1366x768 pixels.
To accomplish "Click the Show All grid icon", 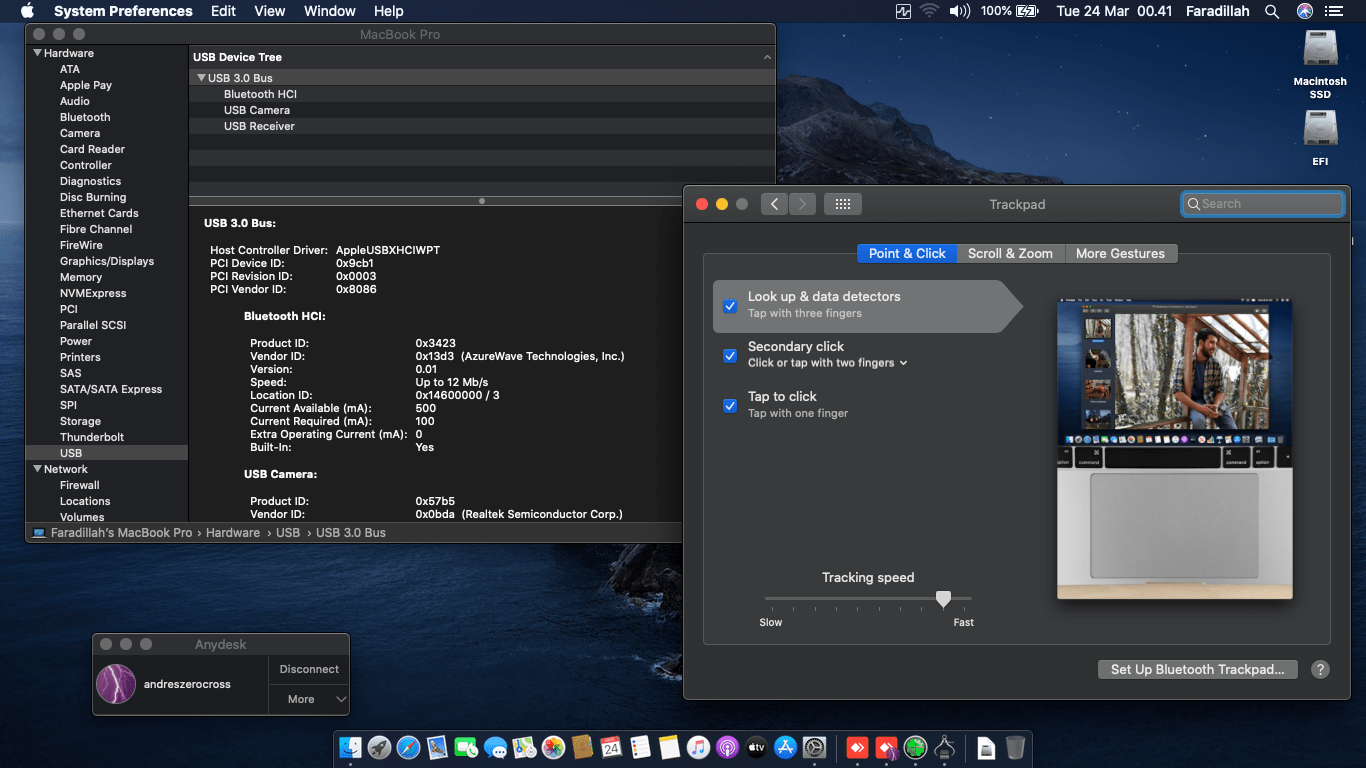I will click(x=842, y=204).
